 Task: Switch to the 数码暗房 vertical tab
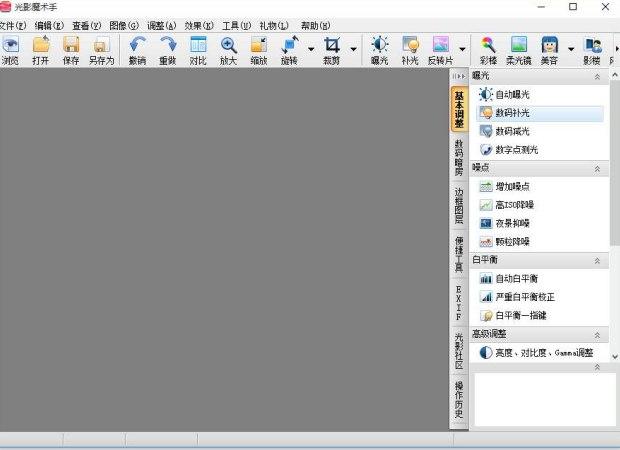459,159
